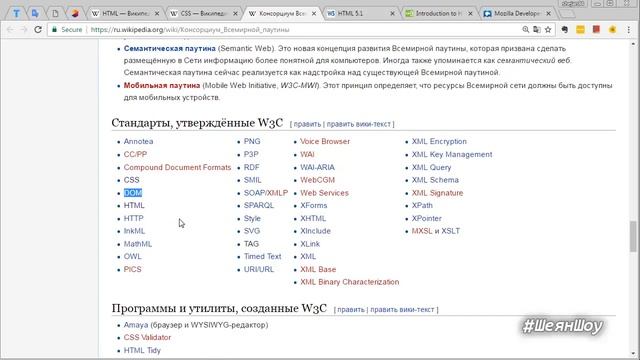
Task: Click the translate page icon in address bar
Action: pos(537,29)
